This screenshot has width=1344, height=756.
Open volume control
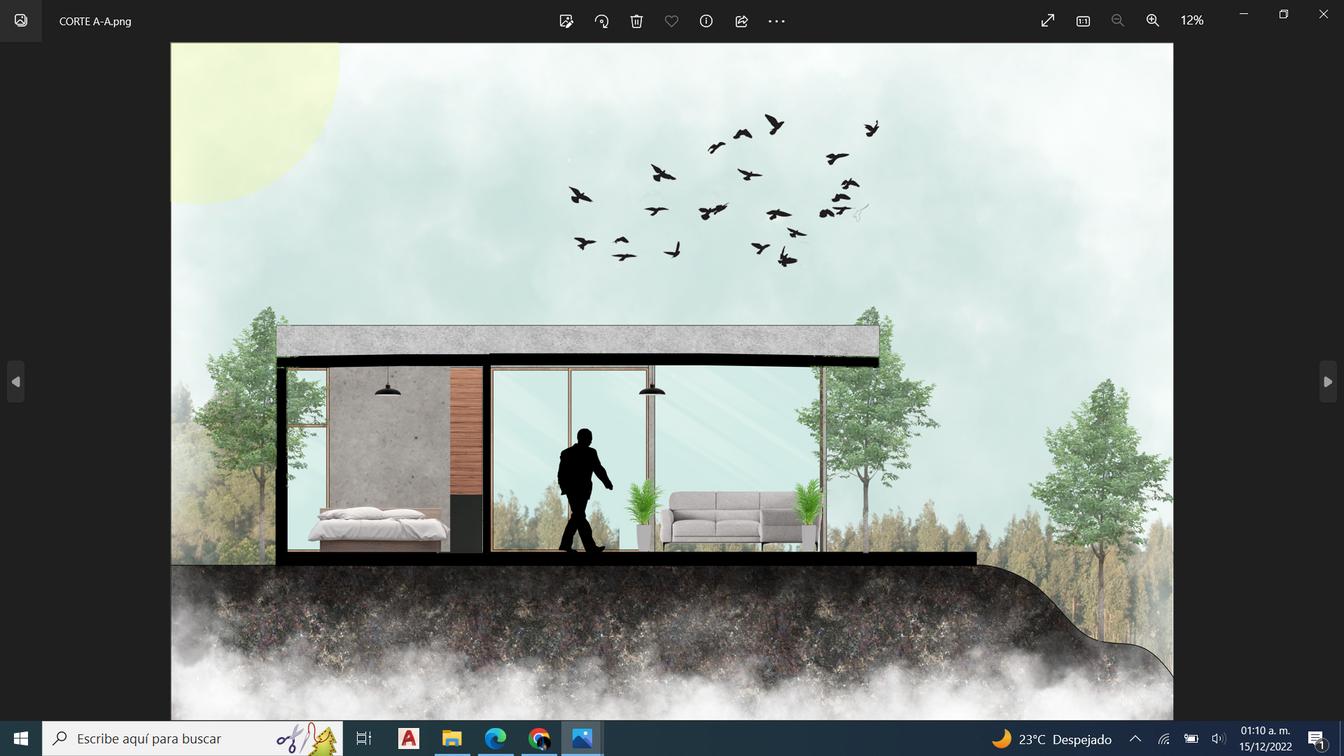click(1218, 739)
